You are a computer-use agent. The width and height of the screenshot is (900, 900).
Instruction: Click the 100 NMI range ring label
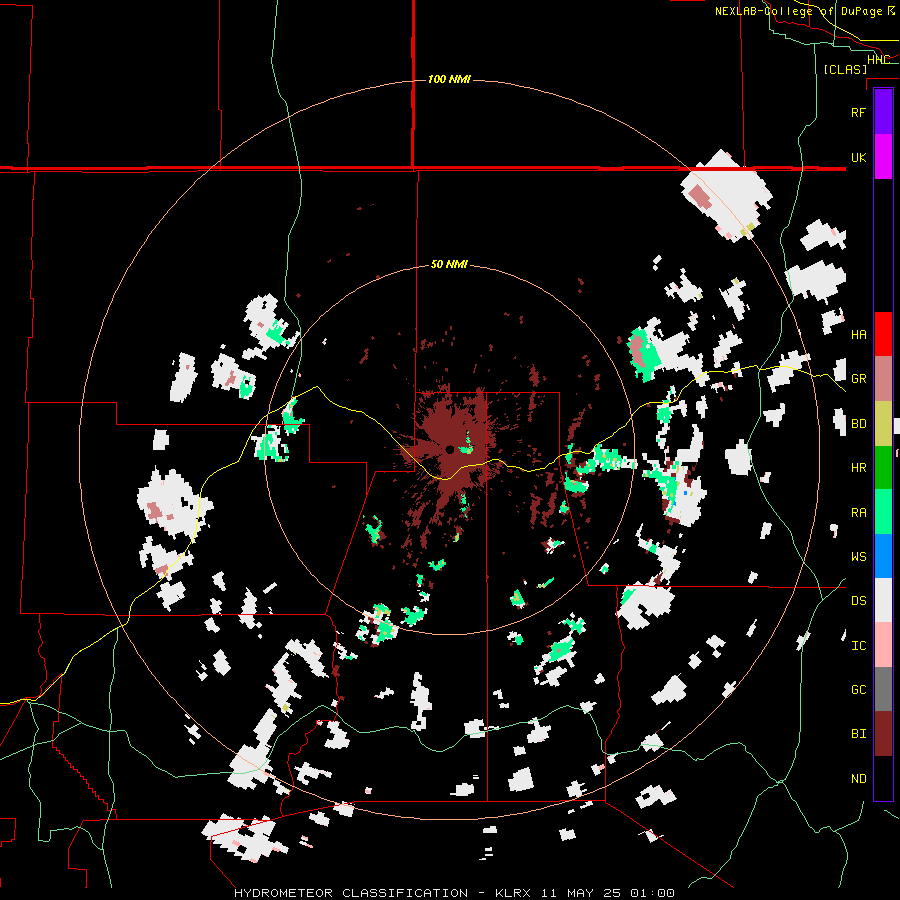[x=449, y=79]
